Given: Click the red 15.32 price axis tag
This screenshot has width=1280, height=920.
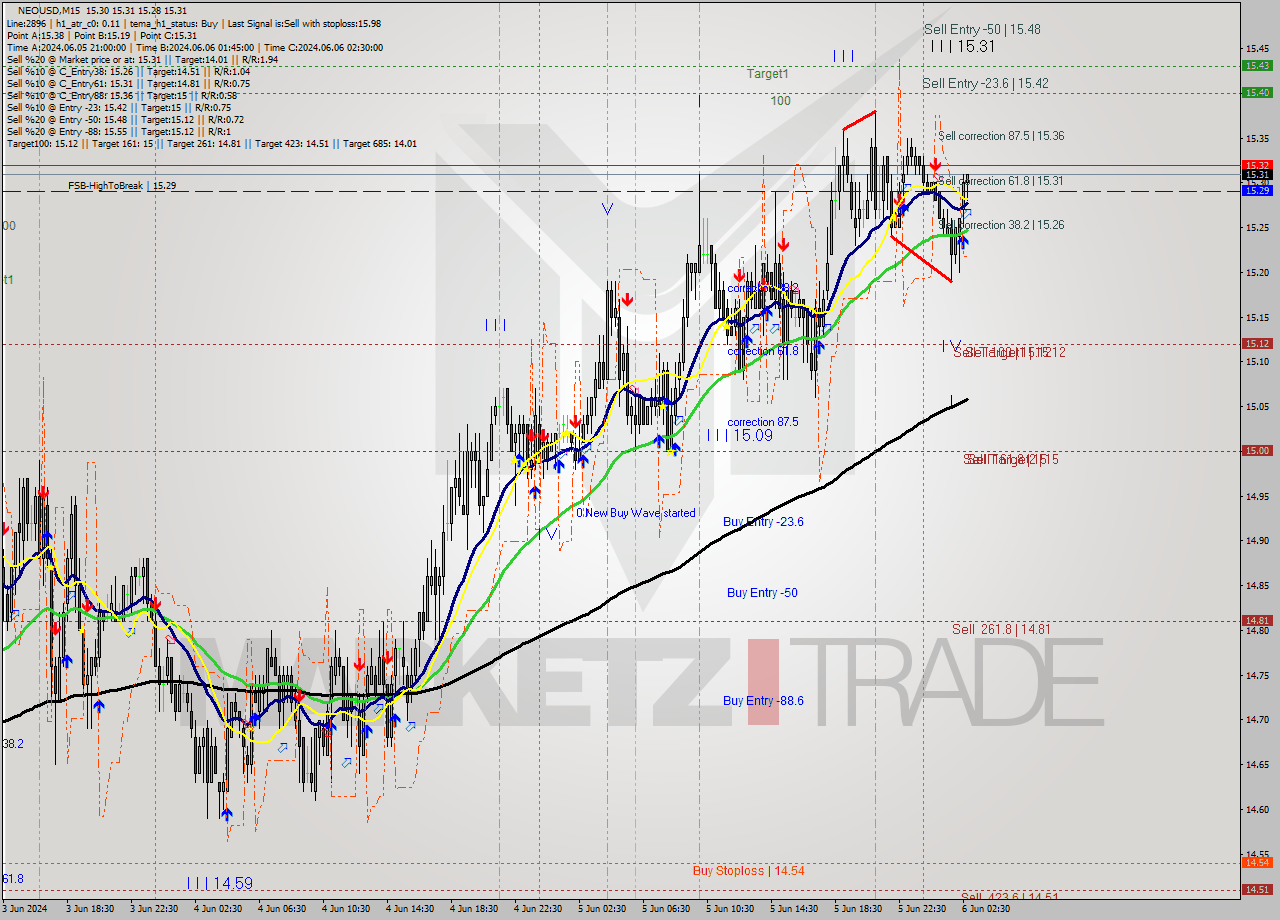Looking at the screenshot, I should coord(1257,165).
